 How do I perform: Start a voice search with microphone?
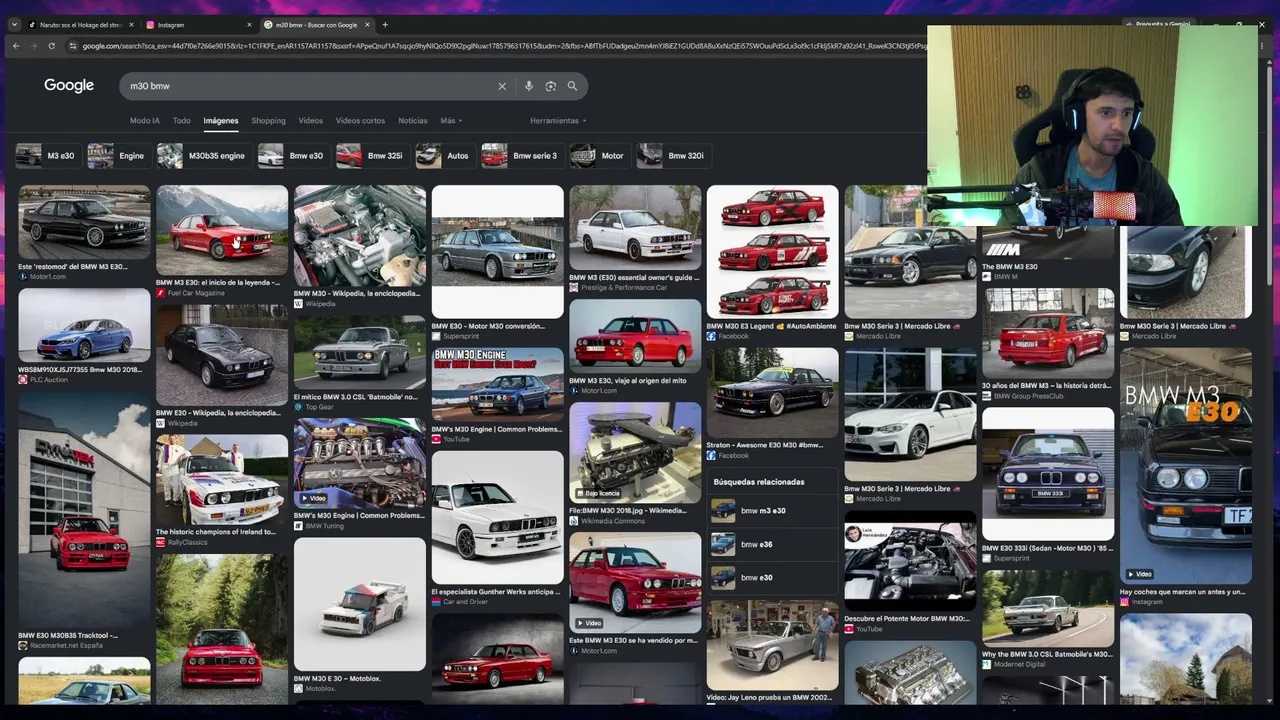coord(529,86)
